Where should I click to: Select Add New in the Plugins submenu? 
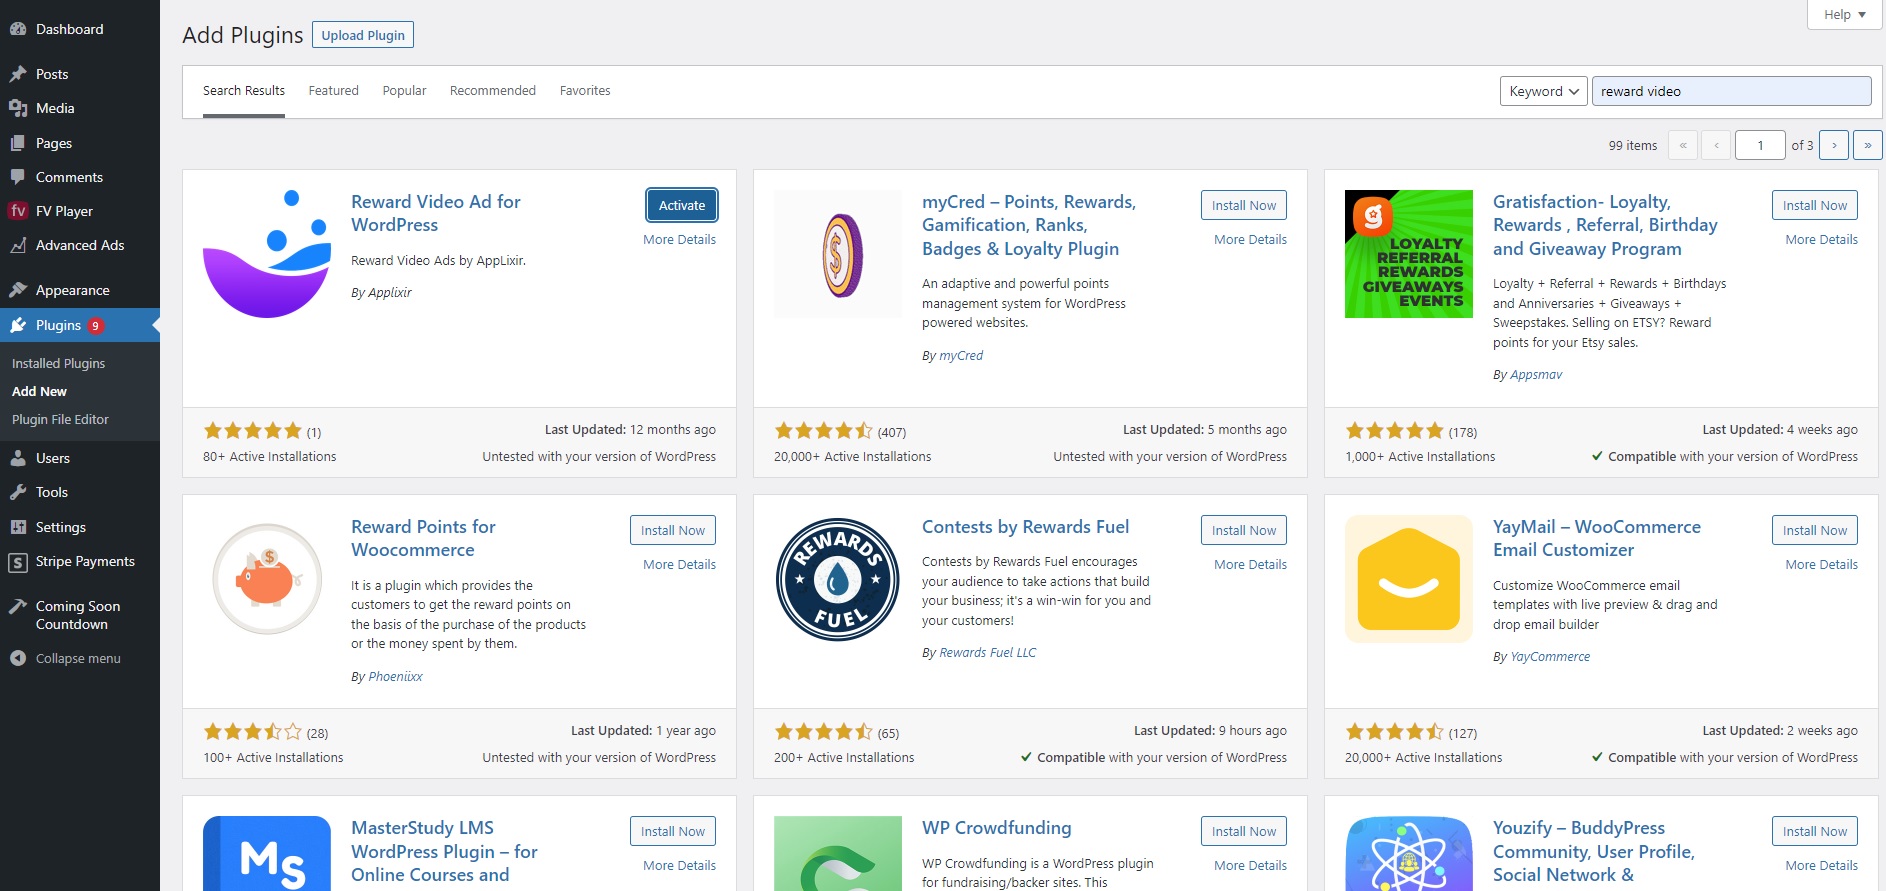39,391
